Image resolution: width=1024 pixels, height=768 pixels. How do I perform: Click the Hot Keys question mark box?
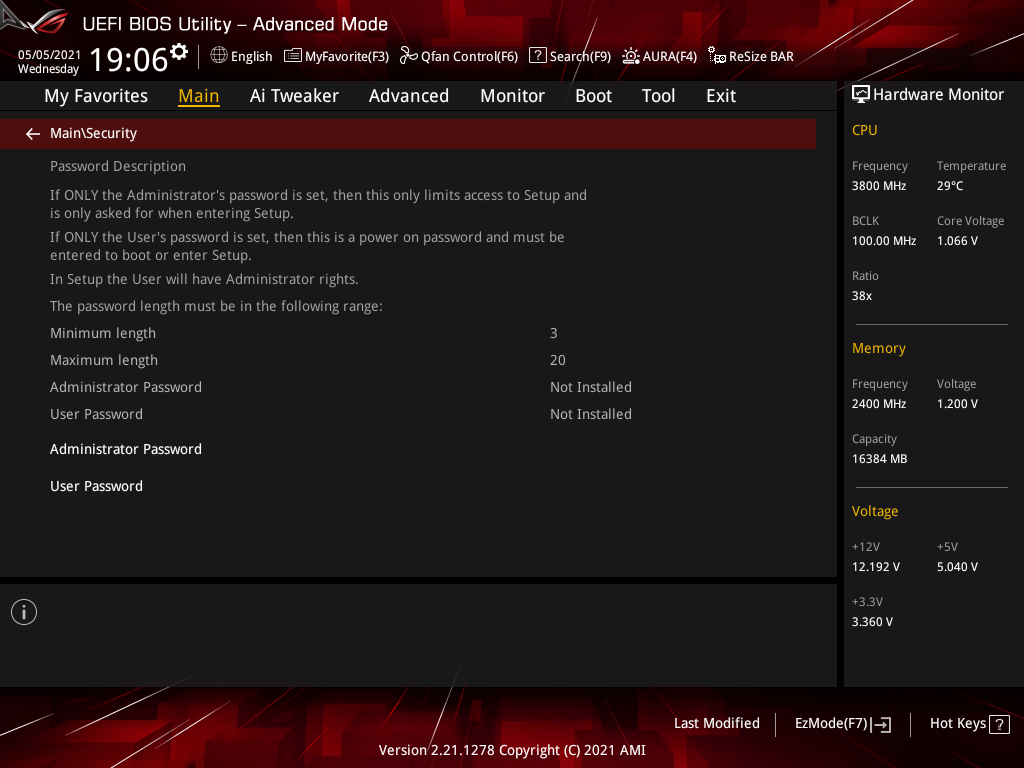point(999,724)
